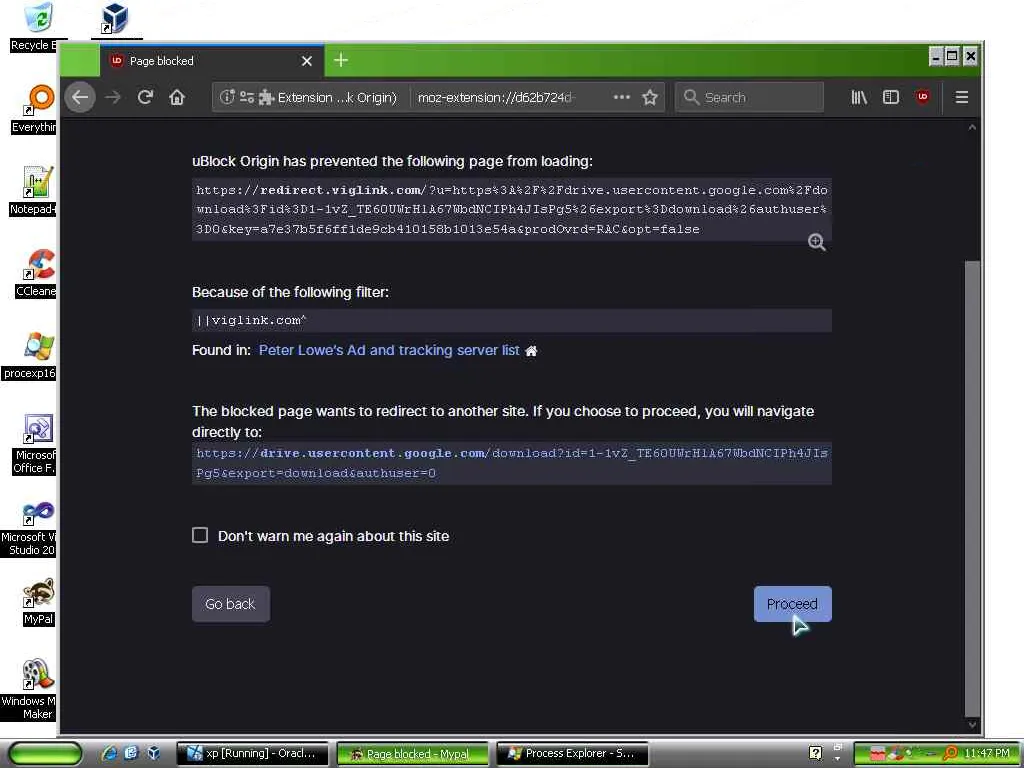Click the magnifier icon under blocked URL
This screenshot has width=1024, height=768.
point(816,242)
